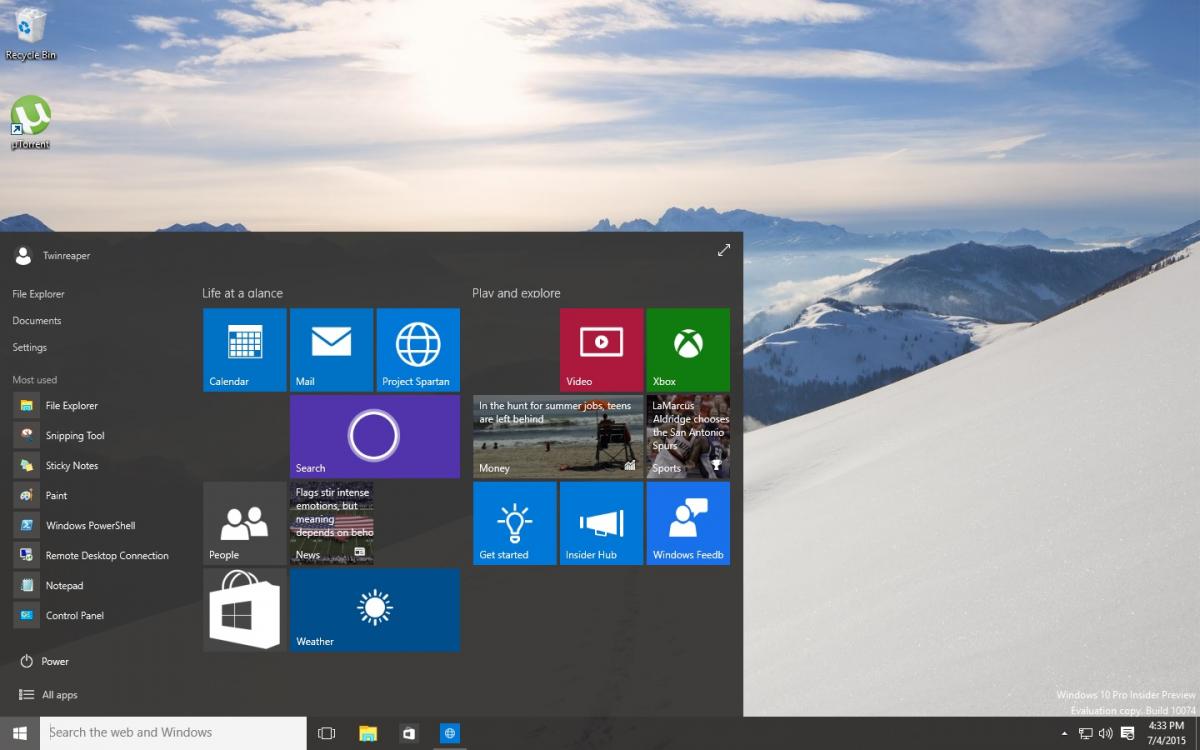The width and height of the screenshot is (1200, 750).
Task: Select Snipping Tool from Most used
Action: click(x=74, y=436)
